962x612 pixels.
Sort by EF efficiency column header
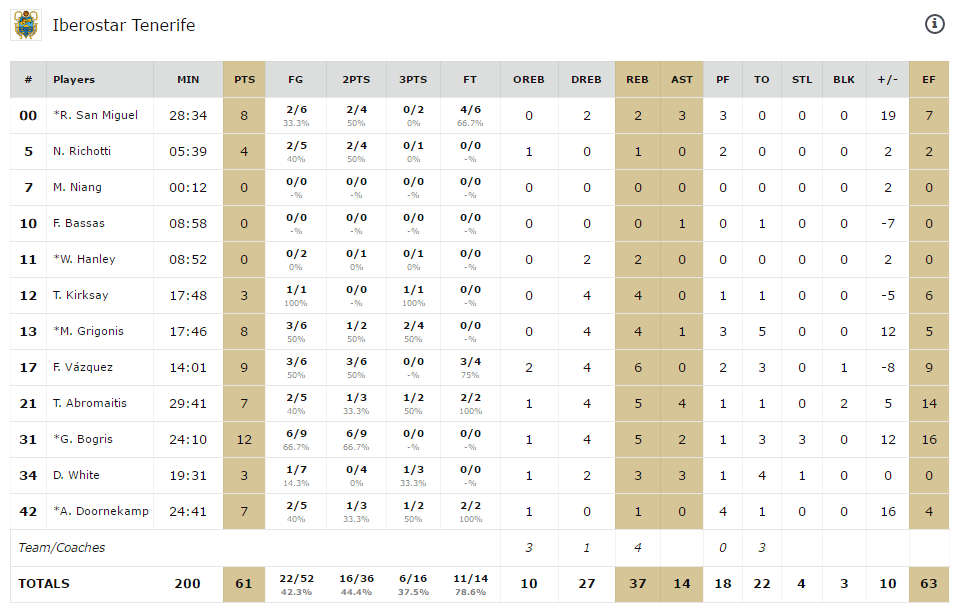929,79
